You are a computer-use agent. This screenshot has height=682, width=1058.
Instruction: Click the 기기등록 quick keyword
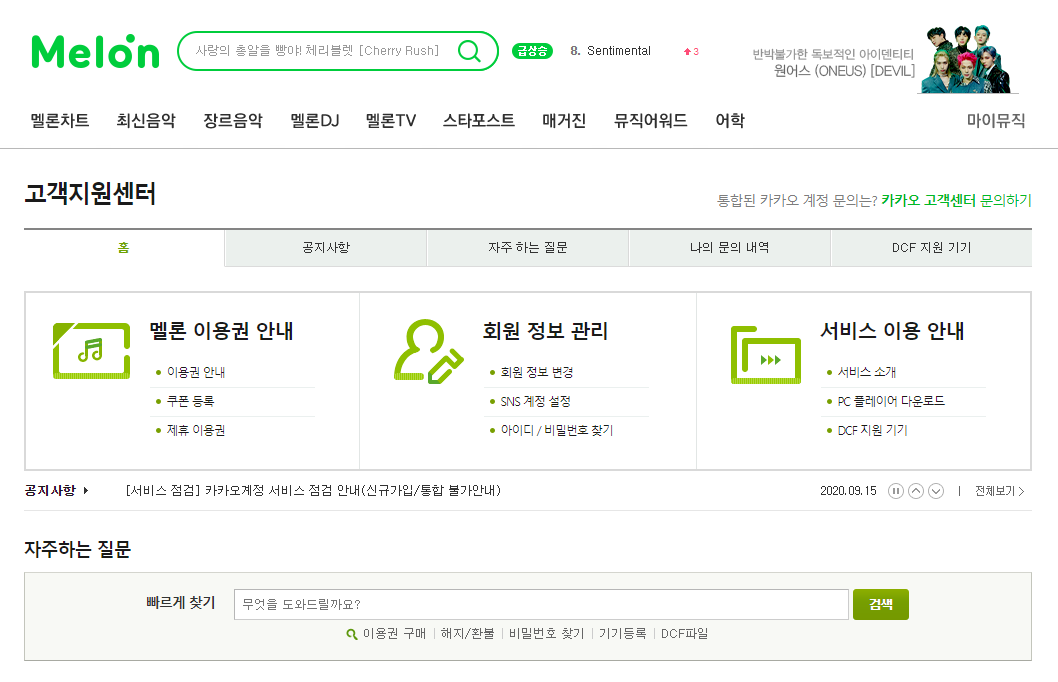coord(623,633)
